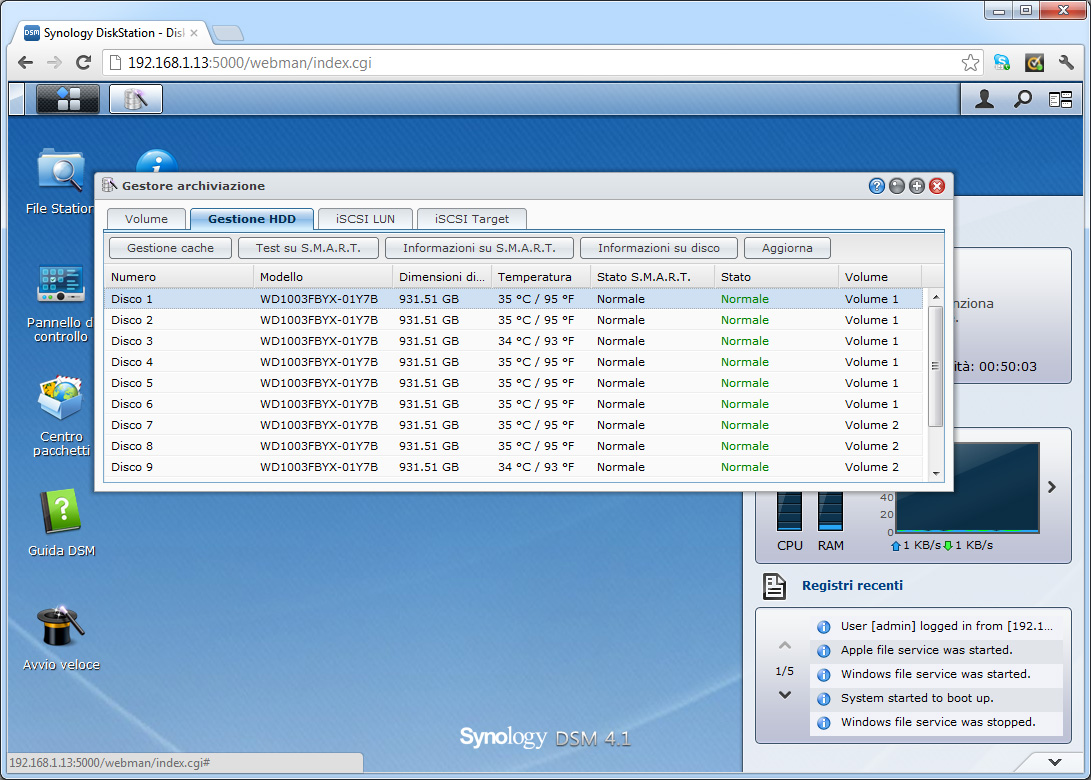Sort by the Stato S.M.A.R.T. column header
This screenshot has height=780, width=1091.
point(652,277)
